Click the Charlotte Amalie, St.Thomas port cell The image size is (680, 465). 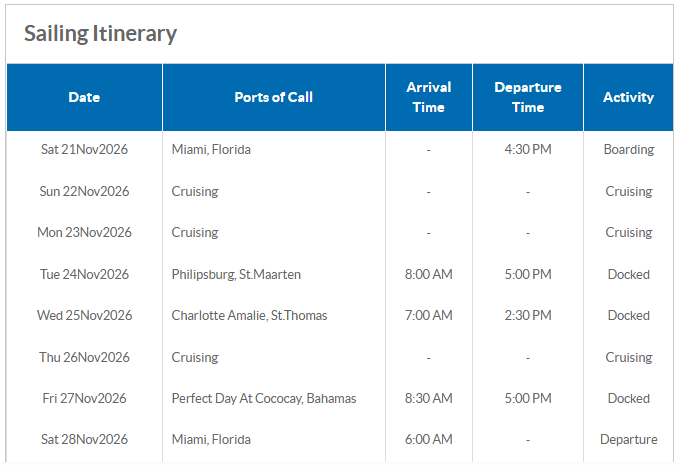tap(249, 315)
